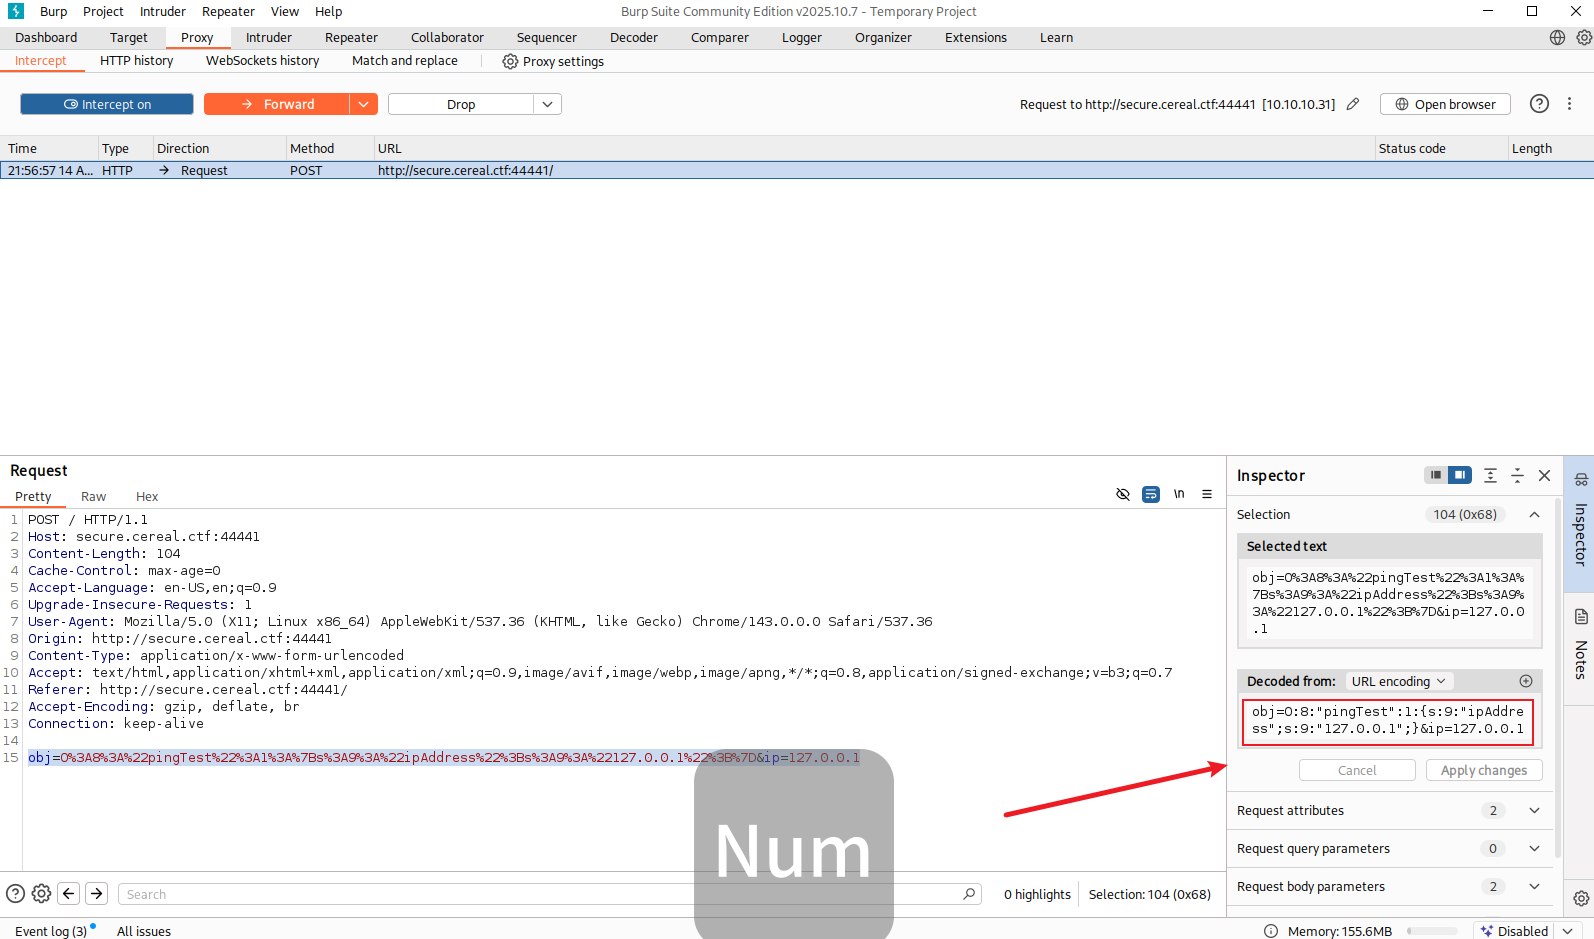Add a decoding layer with plus icon
The height and width of the screenshot is (939, 1594).
[1526, 681]
